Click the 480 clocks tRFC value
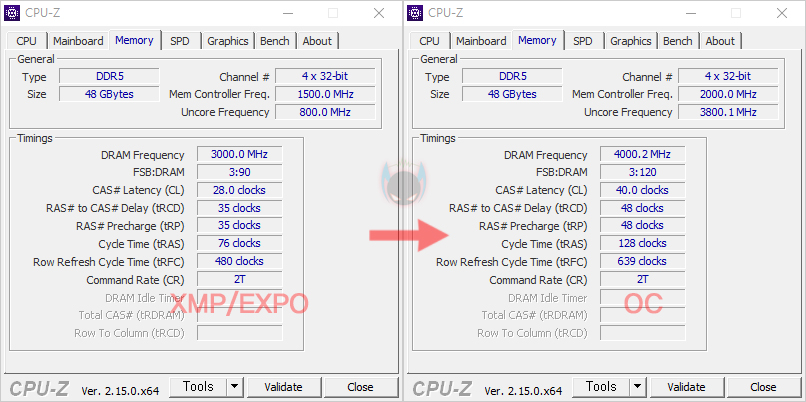The width and height of the screenshot is (806, 402). [x=240, y=261]
